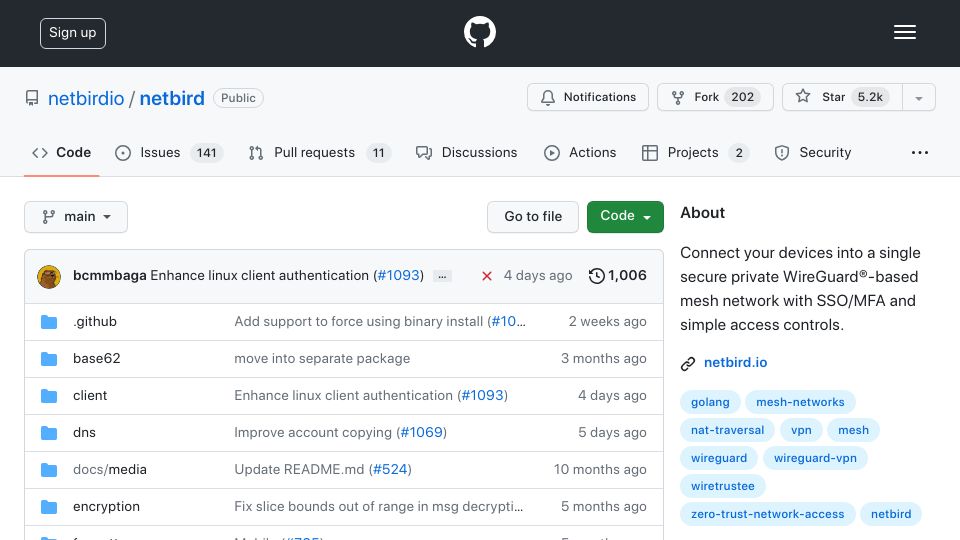The width and height of the screenshot is (960, 540).
Task: Click the link icon beside netbird.io
Action: pyautogui.click(x=688, y=364)
